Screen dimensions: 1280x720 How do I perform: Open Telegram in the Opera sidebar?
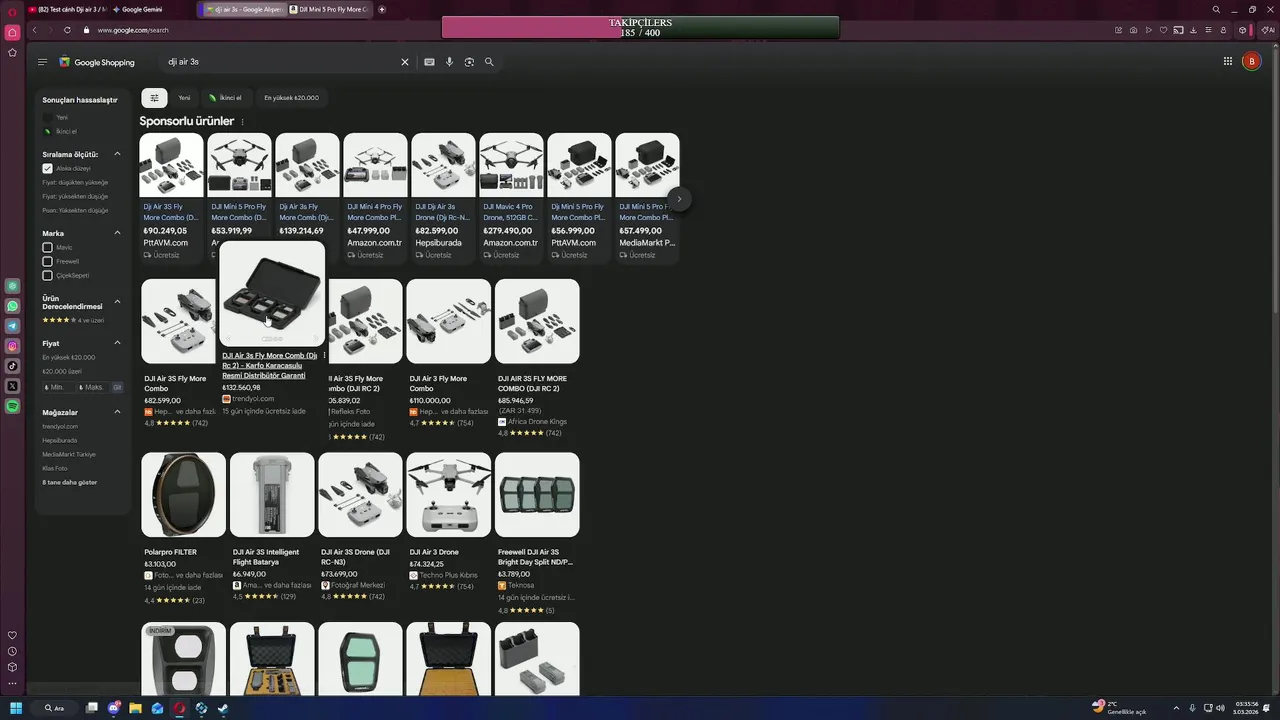[x=12, y=326]
